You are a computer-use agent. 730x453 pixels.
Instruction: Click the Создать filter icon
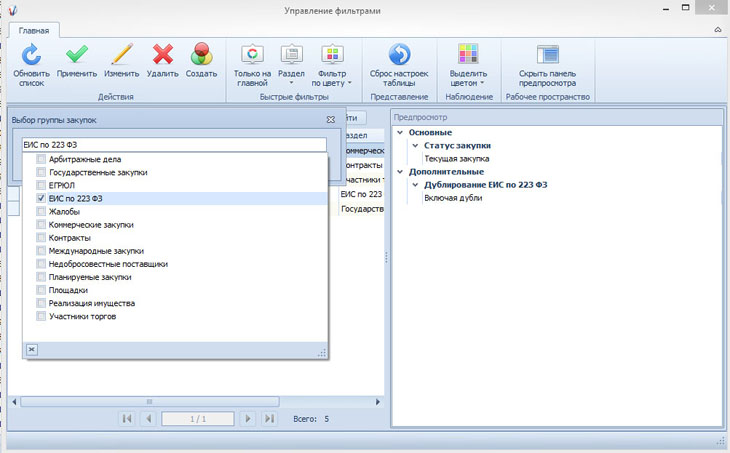tap(201, 55)
